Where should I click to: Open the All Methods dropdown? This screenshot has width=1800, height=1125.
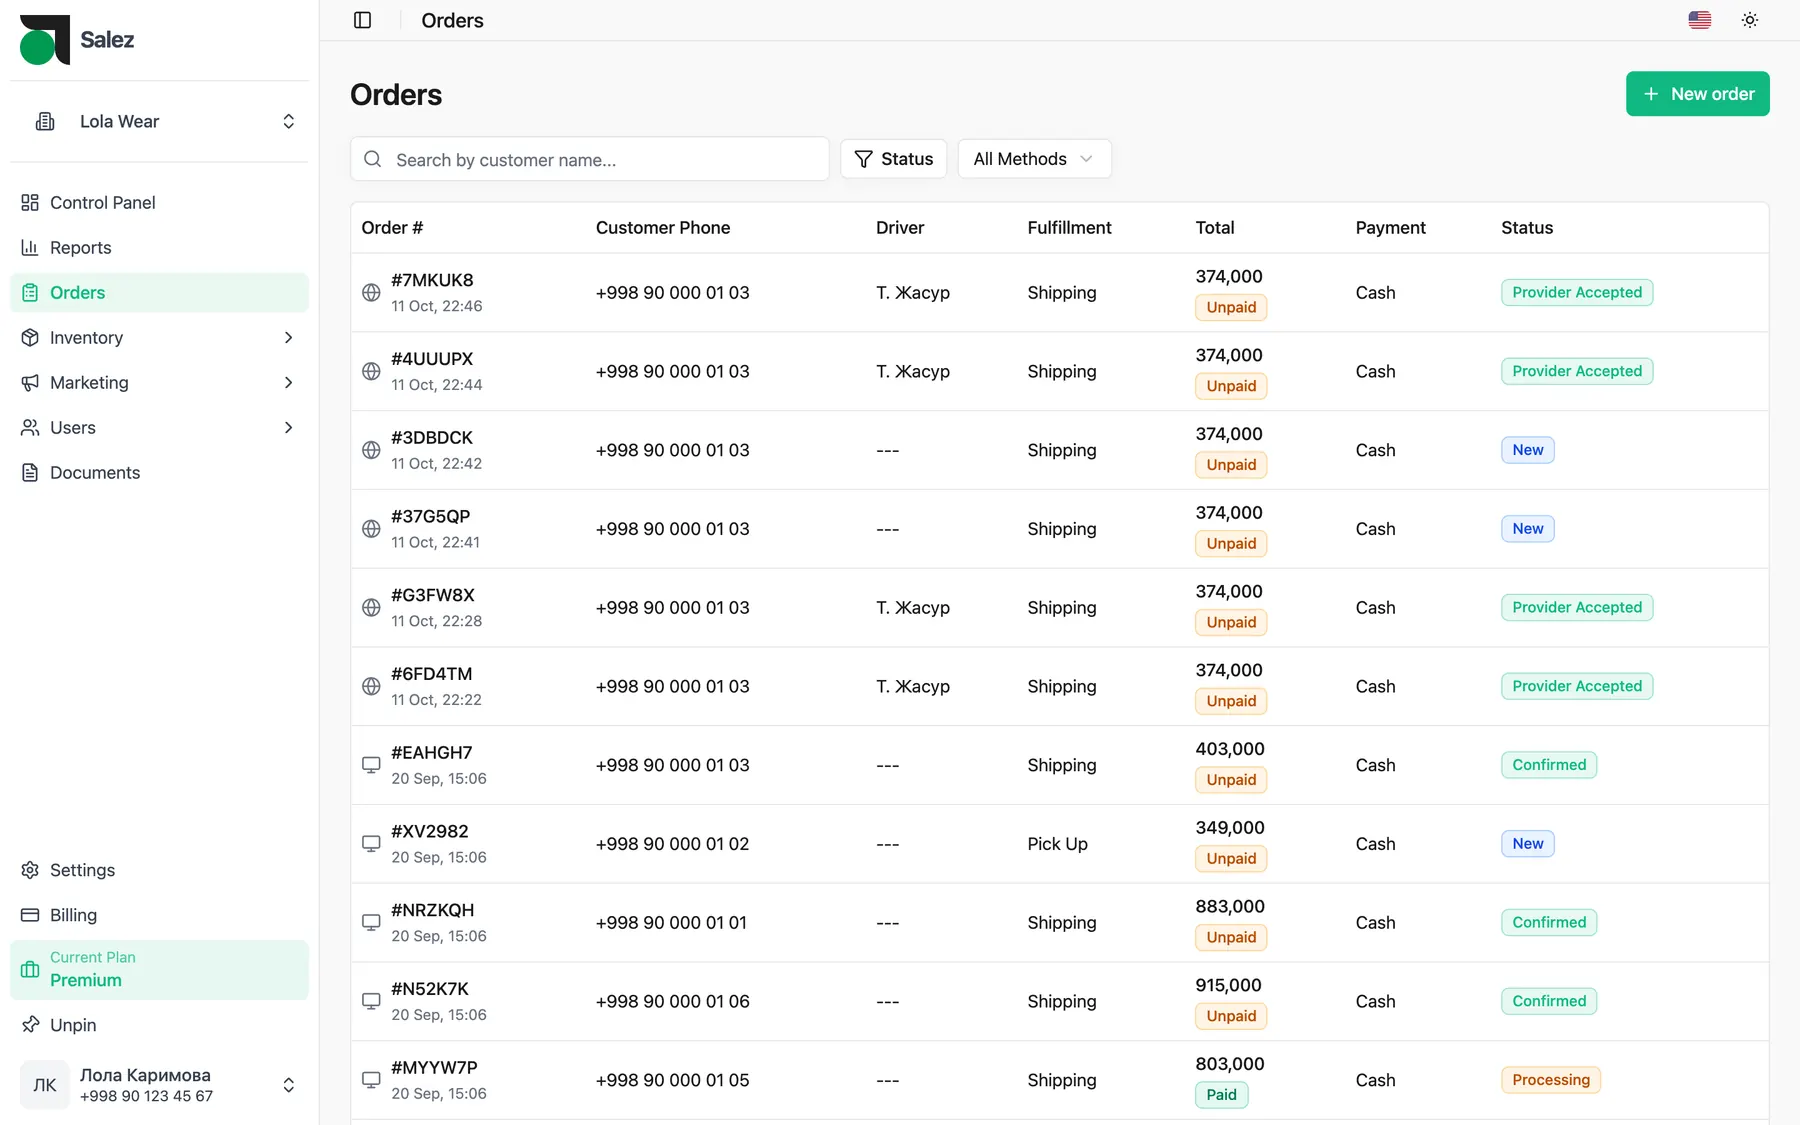pyautogui.click(x=1034, y=159)
